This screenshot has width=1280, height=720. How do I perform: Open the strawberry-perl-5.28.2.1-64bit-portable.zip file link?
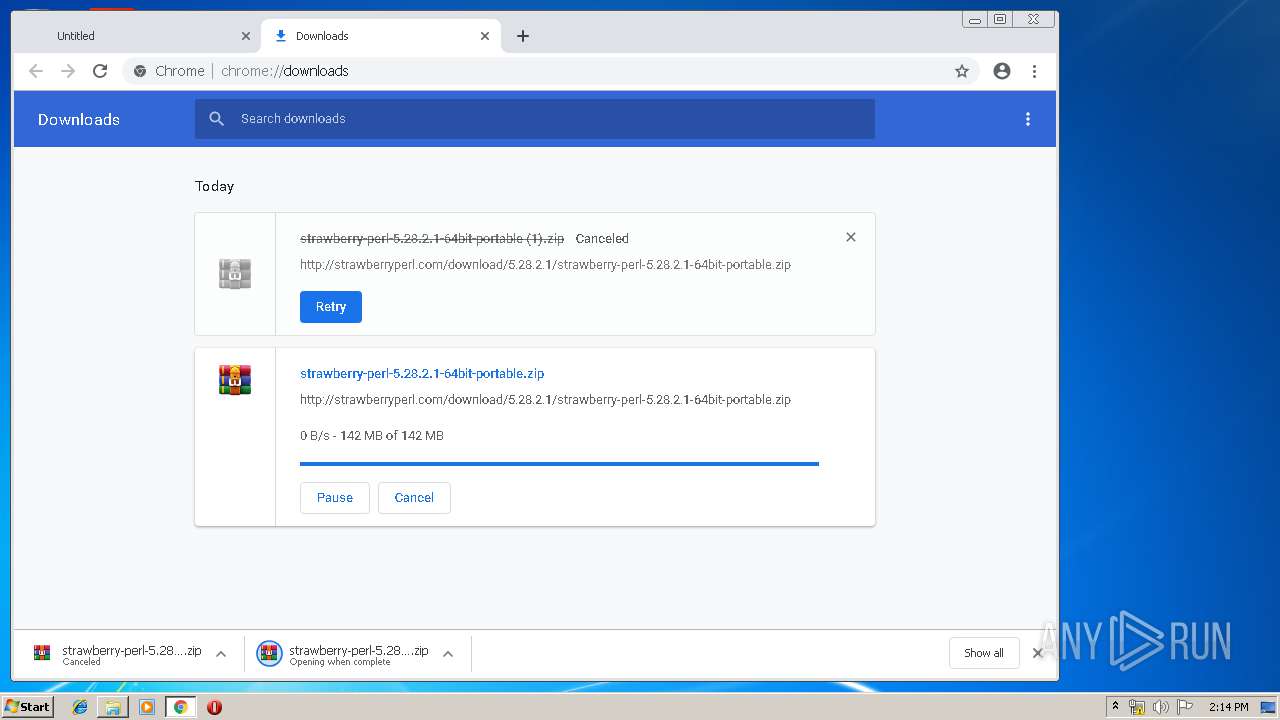coord(422,373)
